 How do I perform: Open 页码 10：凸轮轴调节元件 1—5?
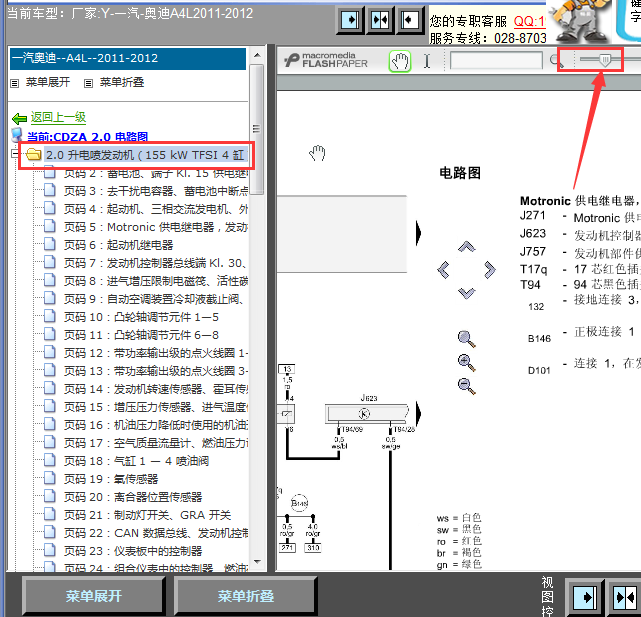click(141, 317)
